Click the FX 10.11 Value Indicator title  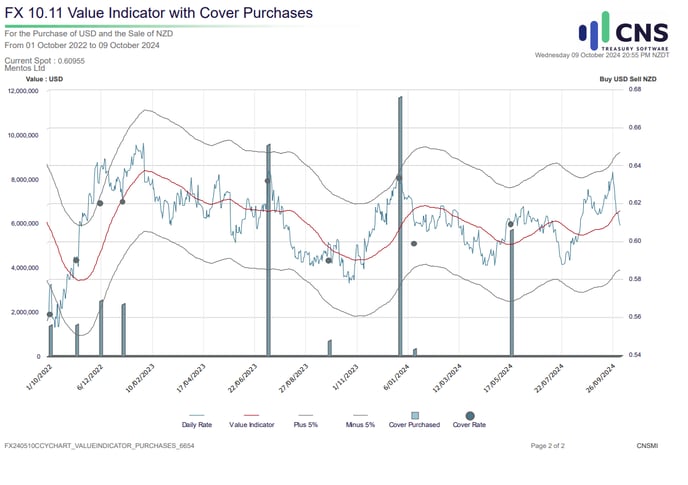(155, 13)
